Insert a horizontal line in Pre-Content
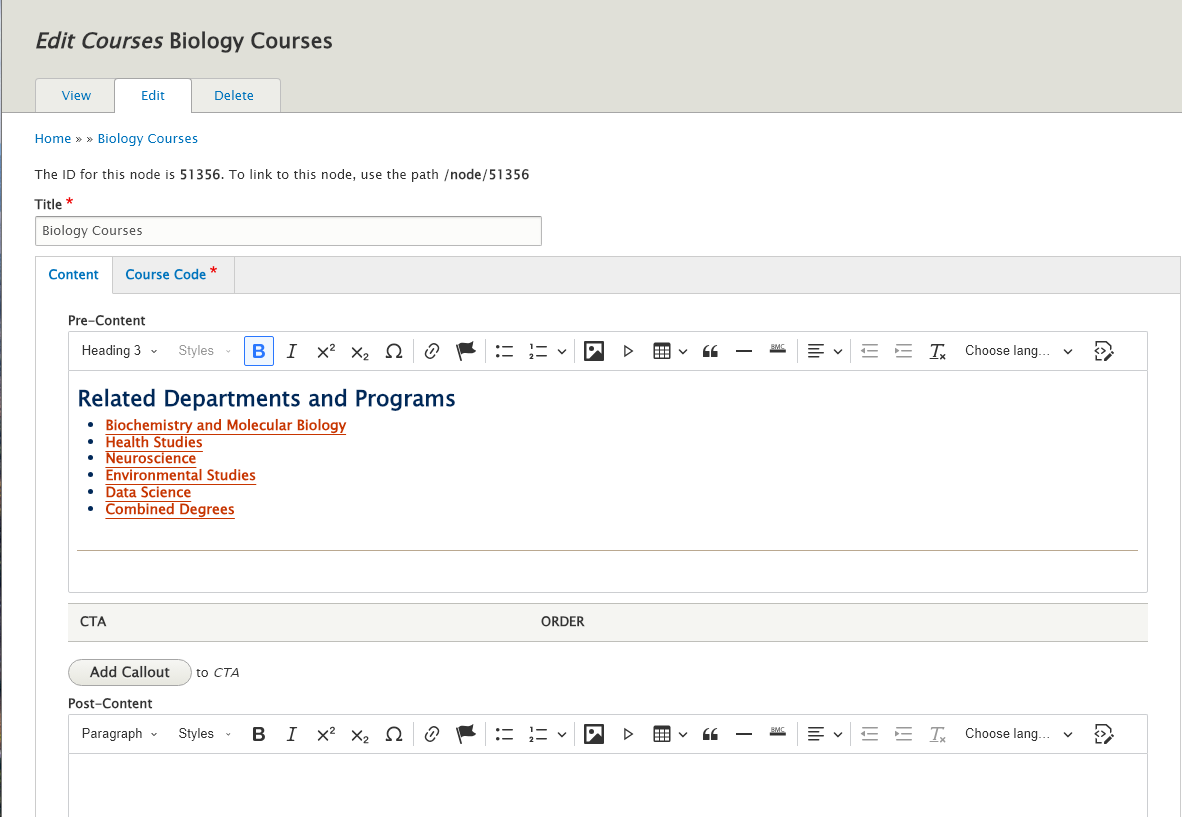The image size is (1182, 817). pos(744,350)
